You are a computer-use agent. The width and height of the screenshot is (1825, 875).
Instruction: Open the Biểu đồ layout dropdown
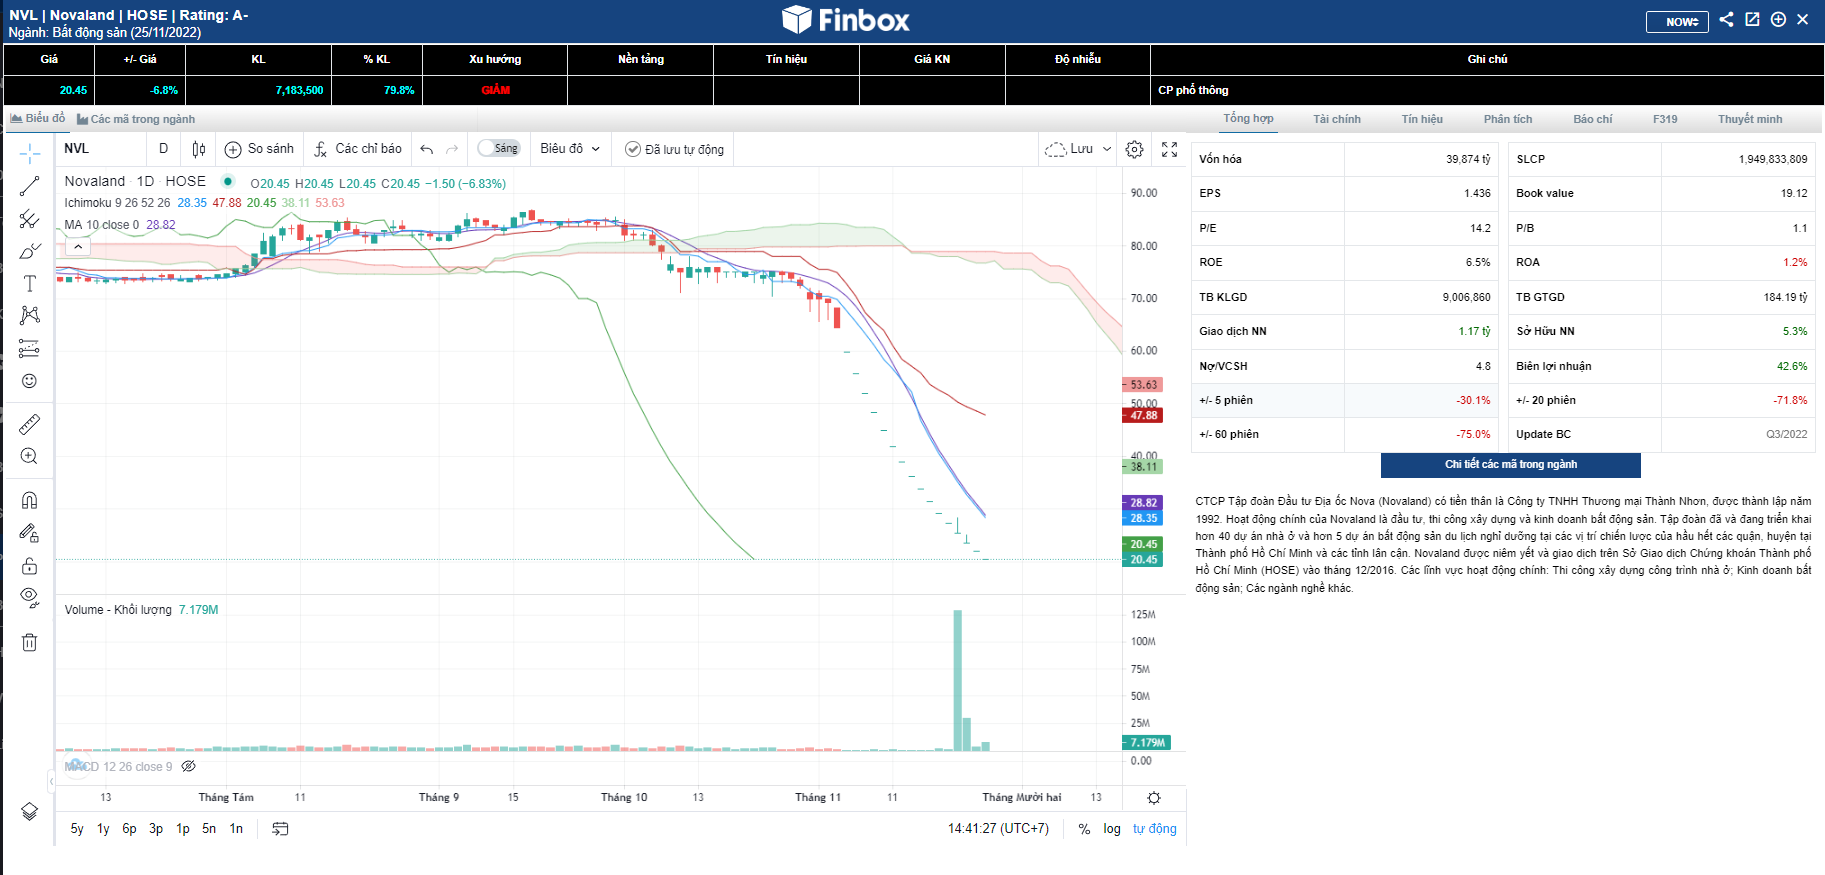570,149
